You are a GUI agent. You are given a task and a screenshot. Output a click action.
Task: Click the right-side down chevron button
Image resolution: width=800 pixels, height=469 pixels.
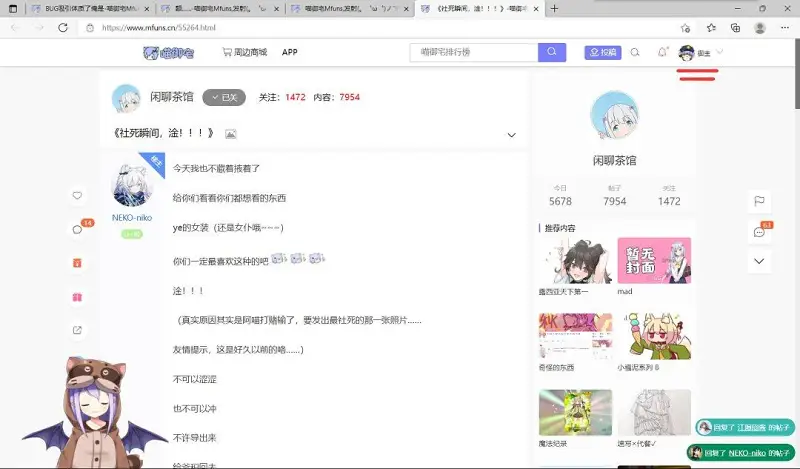click(x=759, y=261)
